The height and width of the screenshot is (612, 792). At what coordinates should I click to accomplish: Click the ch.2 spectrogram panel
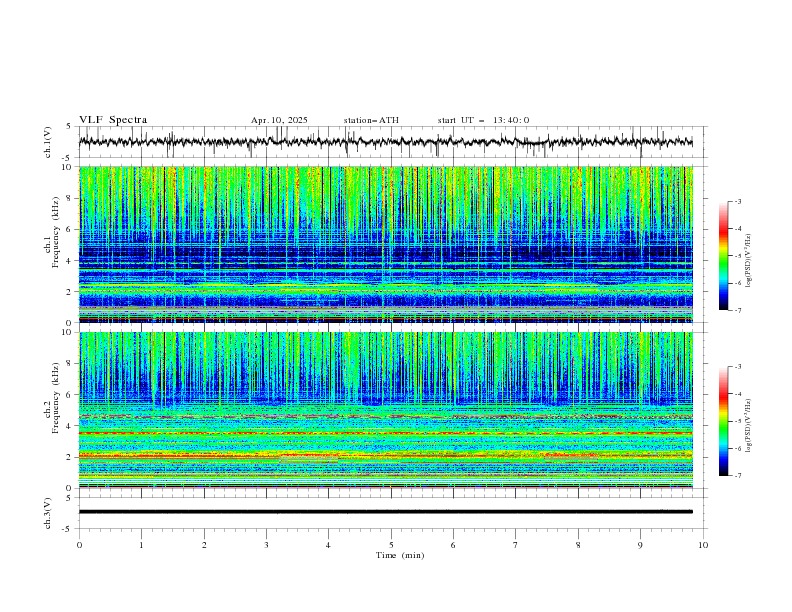tap(386, 410)
